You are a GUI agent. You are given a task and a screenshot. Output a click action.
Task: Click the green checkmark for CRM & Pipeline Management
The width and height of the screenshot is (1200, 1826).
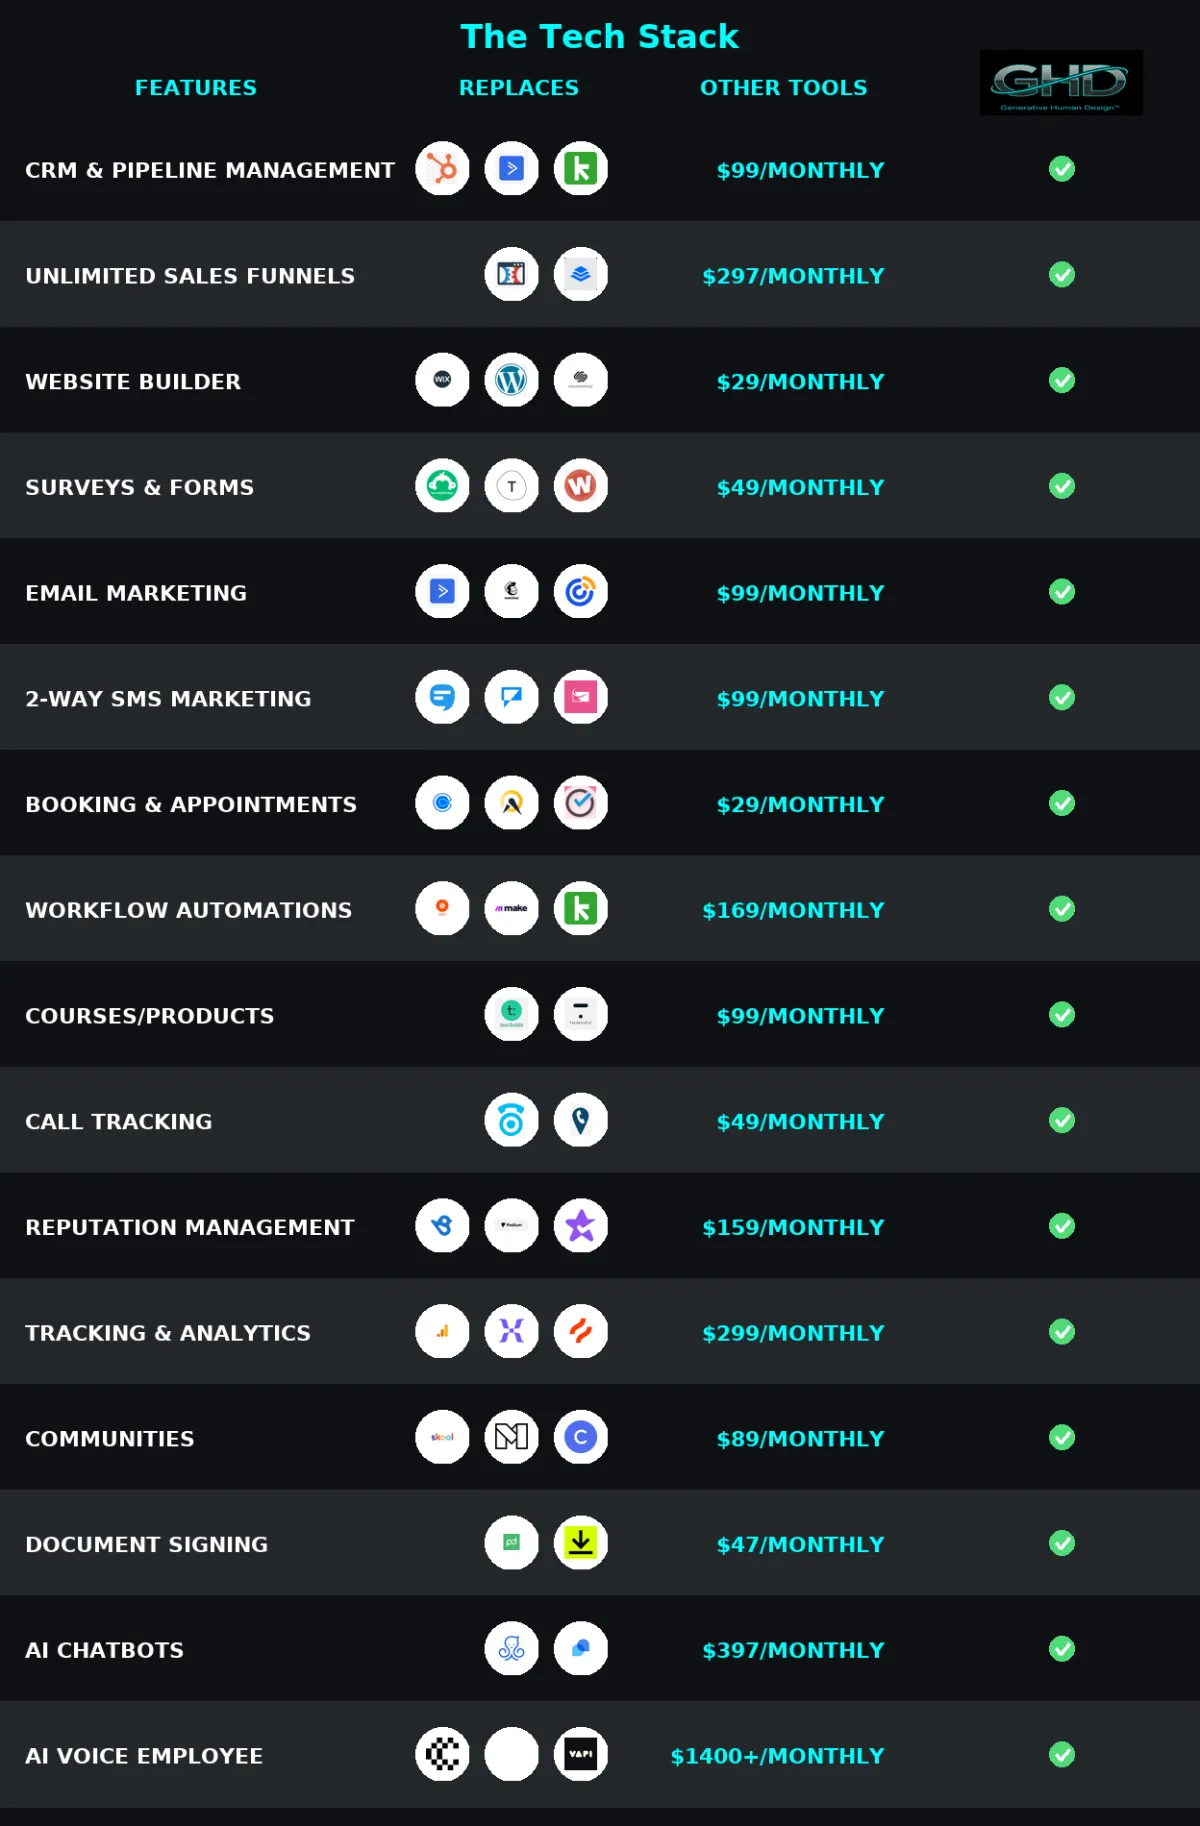[1062, 169]
